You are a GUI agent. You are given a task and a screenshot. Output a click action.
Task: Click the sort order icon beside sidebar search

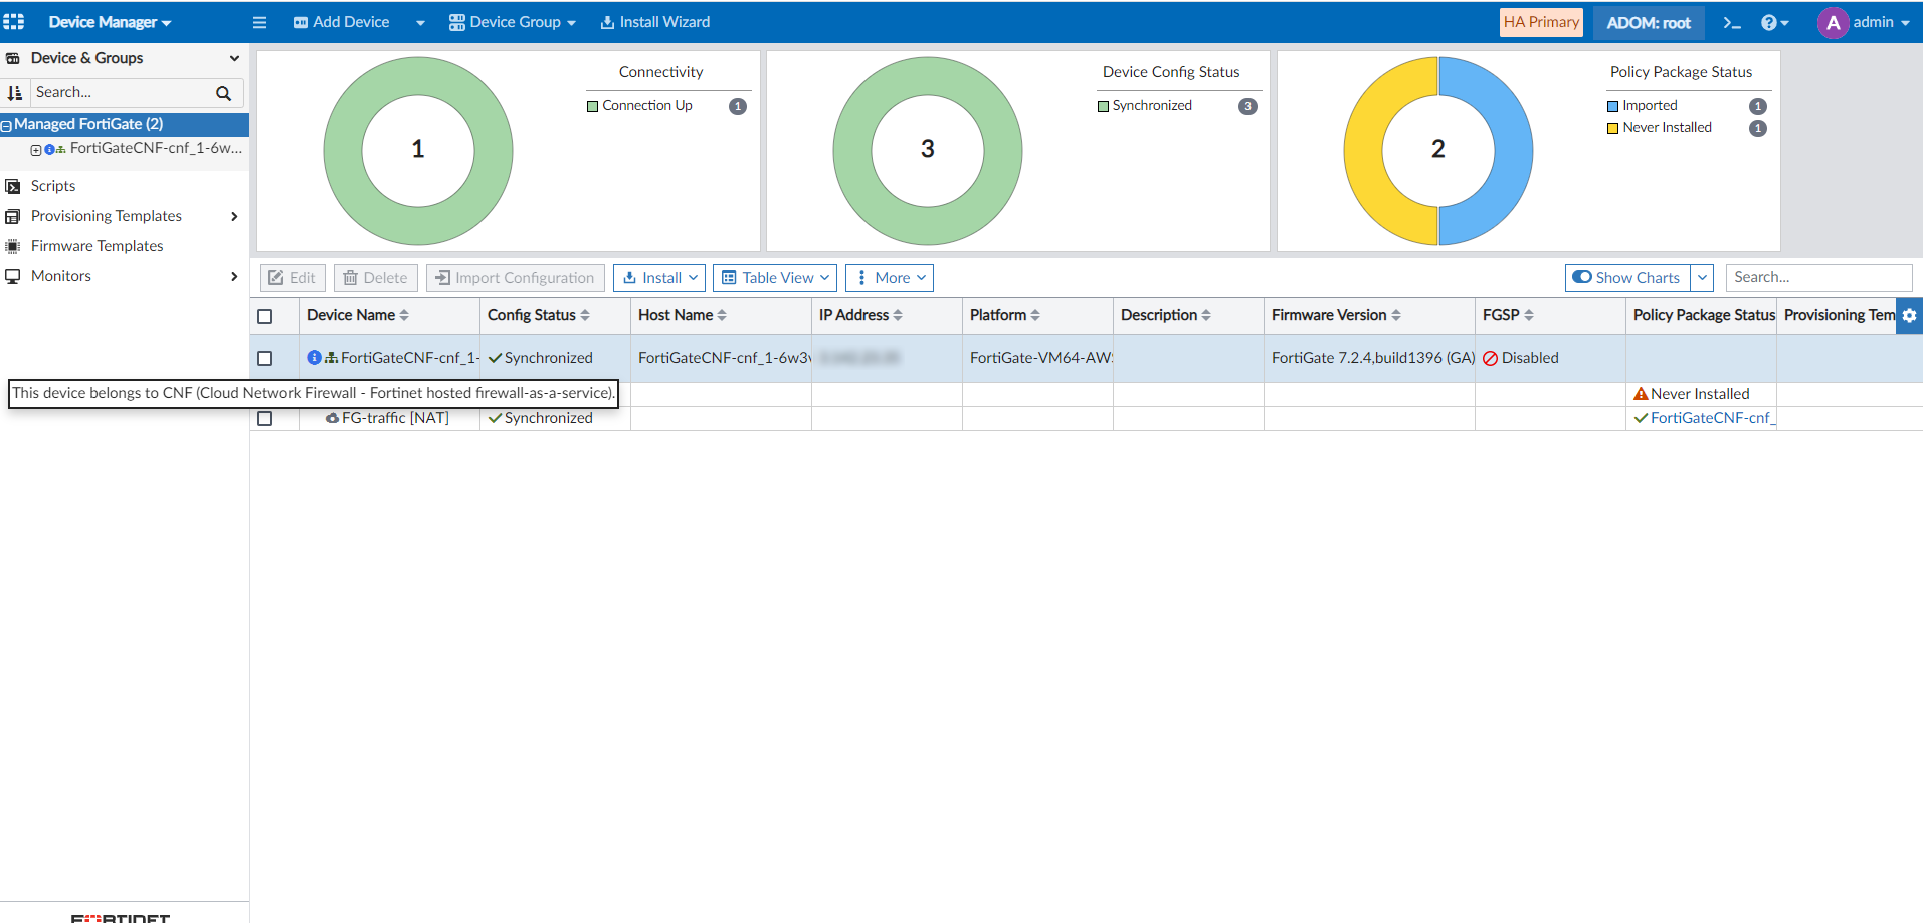[x=15, y=93]
